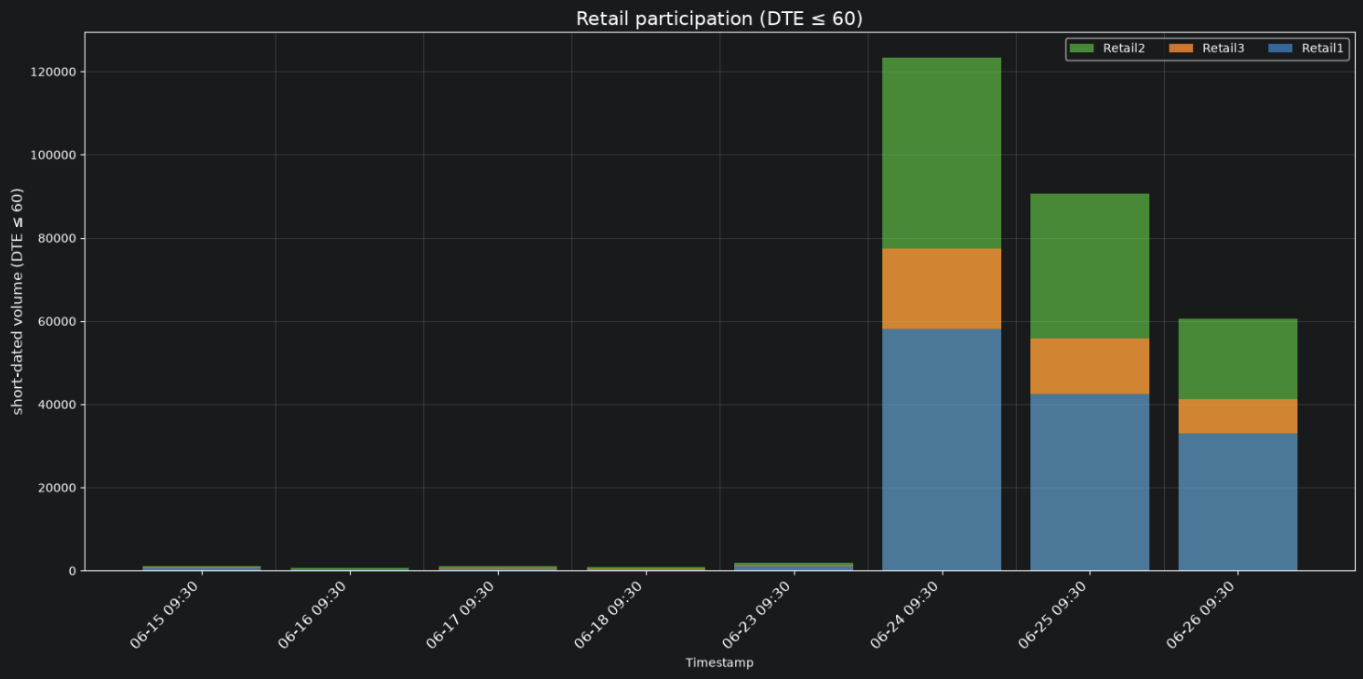Select the Retail1 legend label

coord(1322,48)
